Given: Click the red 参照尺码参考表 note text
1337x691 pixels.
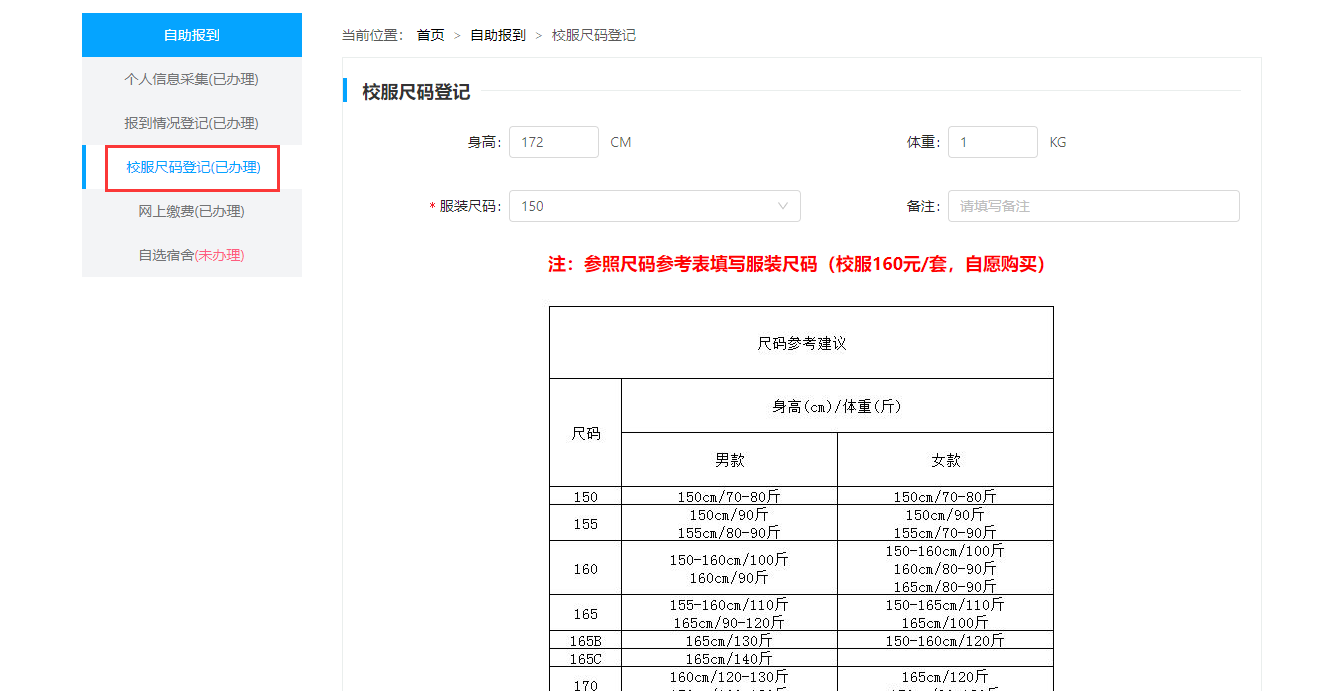Looking at the screenshot, I should pos(797,264).
